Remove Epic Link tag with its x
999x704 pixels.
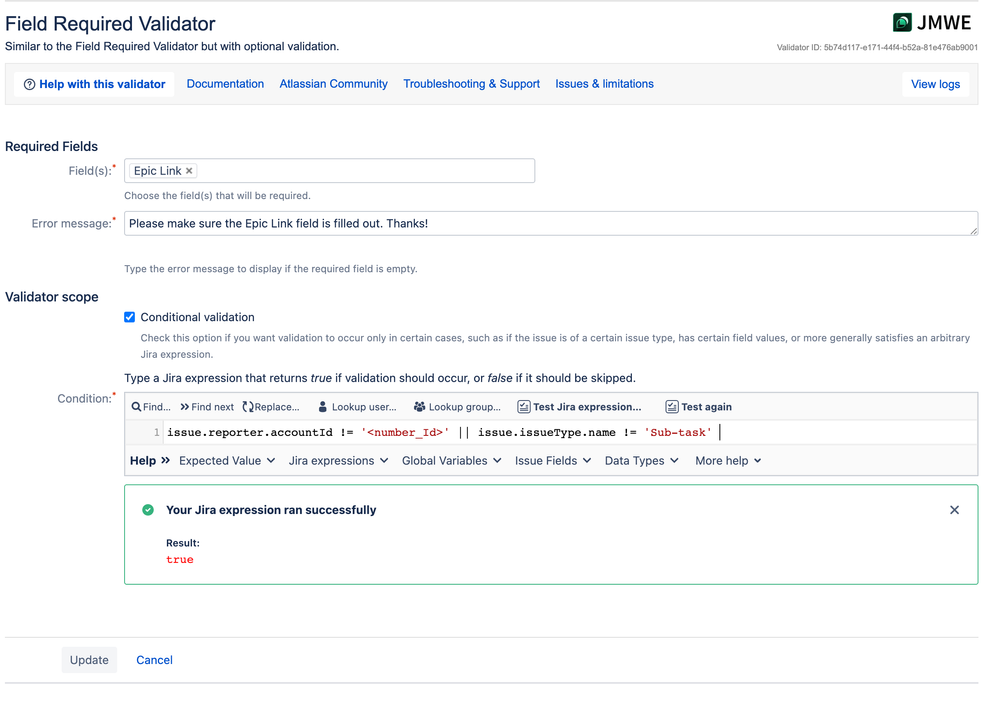coord(189,171)
